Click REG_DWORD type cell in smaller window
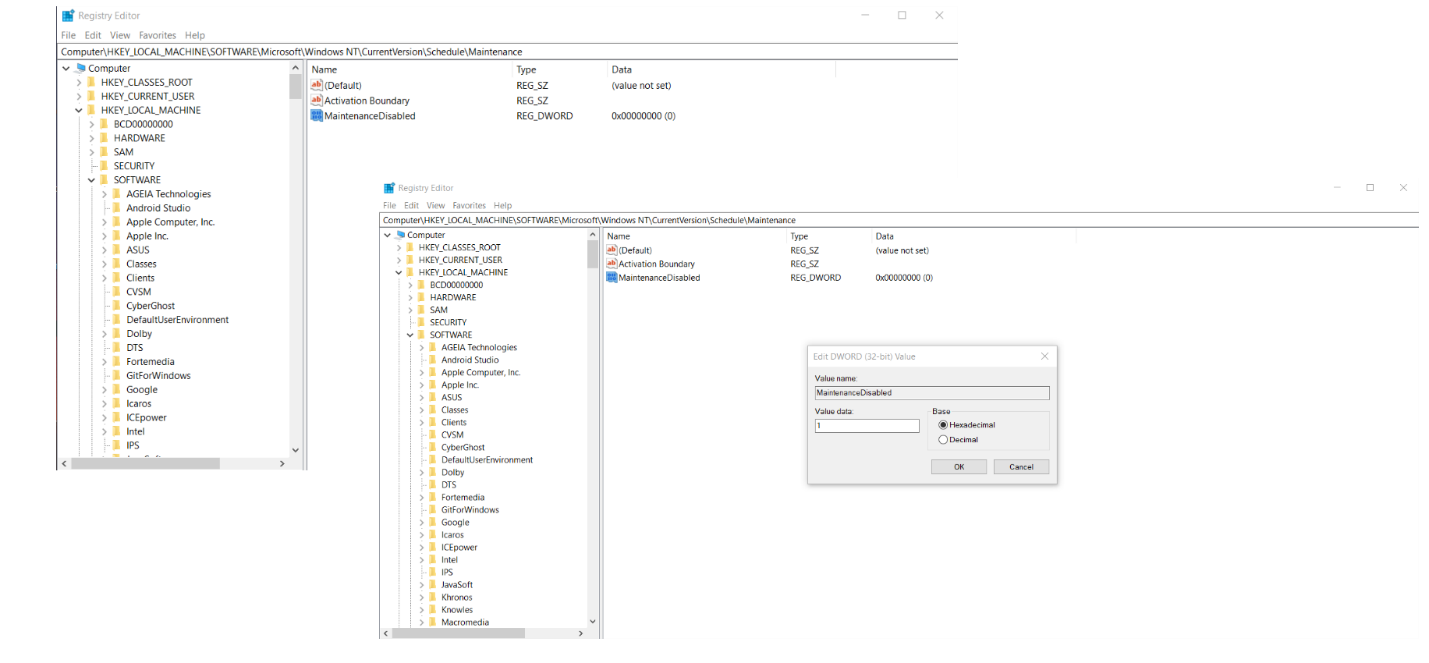The width and height of the screenshot is (1429, 663). point(544,116)
